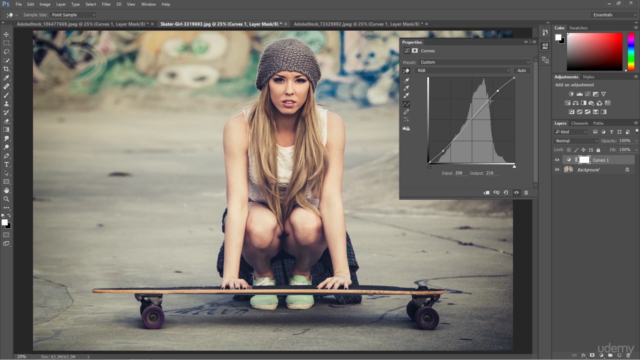The width and height of the screenshot is (640, 360).
Task: Switch to the Swatches tab
Action: click(x=578, y=28)
